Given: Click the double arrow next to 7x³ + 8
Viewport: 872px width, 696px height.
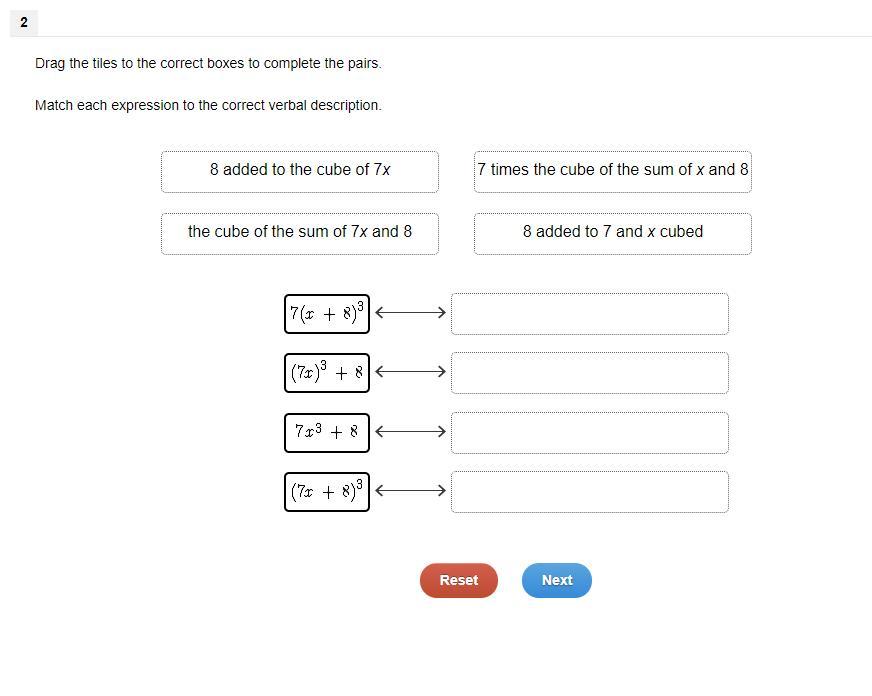Looking at the screenshot, I should 410,431.
